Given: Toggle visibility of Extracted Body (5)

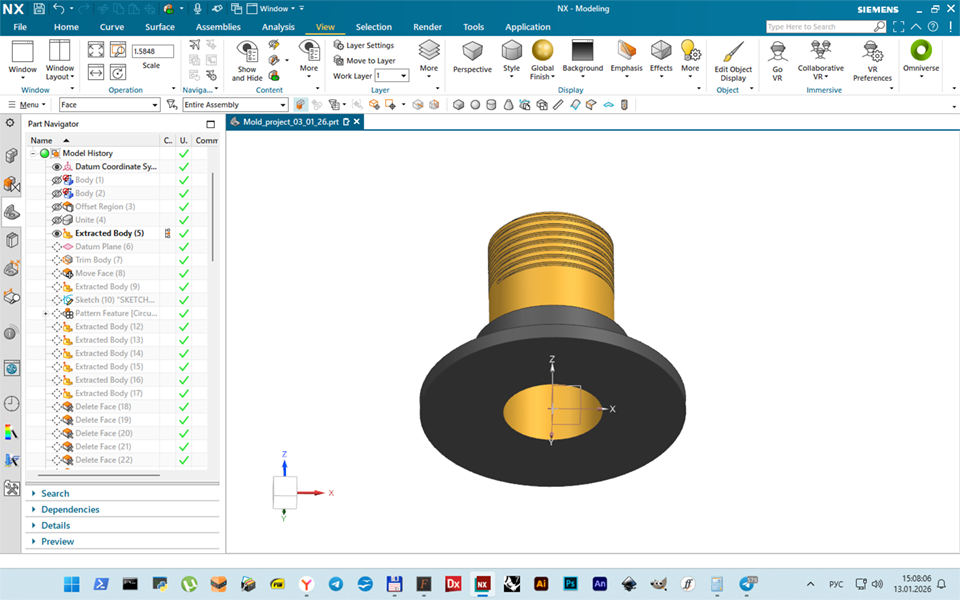Looking at the screenshot, I should coord(57,233).
